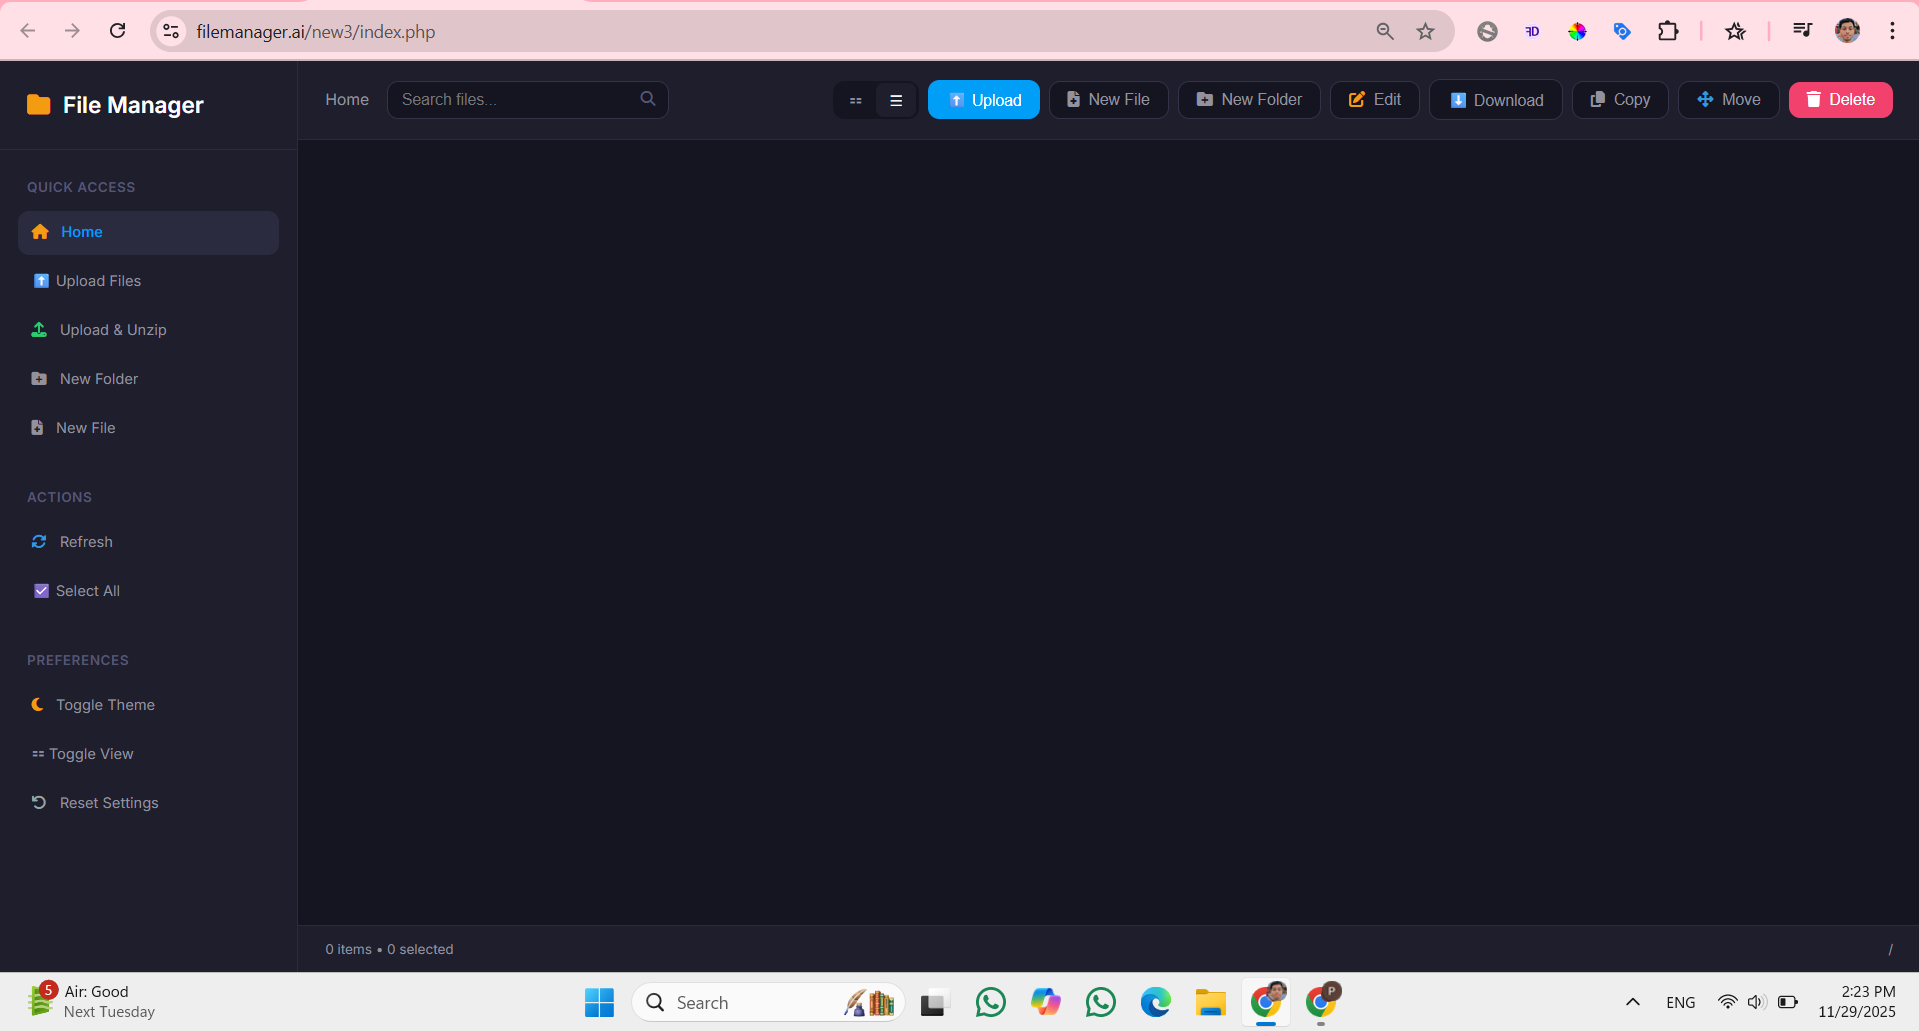This screenshot has height=1031, width=1919.
Task: Click the Move toolbar button
Action: (x=1728, y=100)
